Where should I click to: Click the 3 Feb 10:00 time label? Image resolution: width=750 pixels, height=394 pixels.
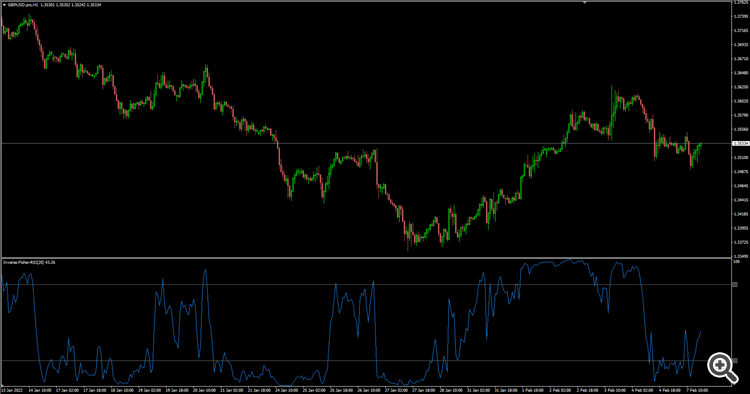tap(614, 391)
